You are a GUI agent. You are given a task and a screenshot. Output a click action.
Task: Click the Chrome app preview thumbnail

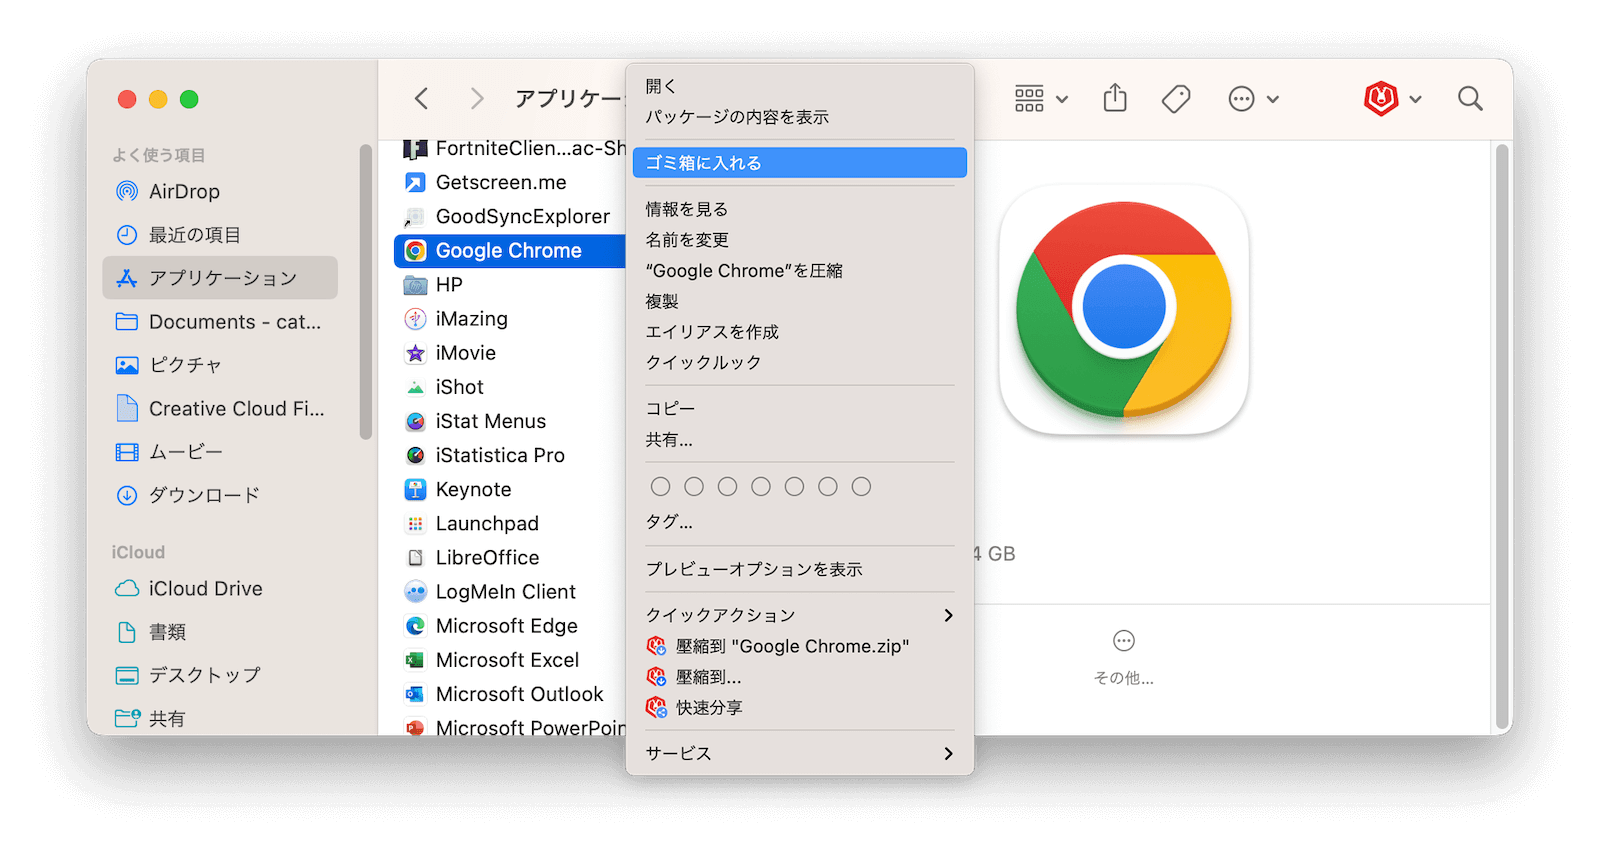coord(1124,310)
